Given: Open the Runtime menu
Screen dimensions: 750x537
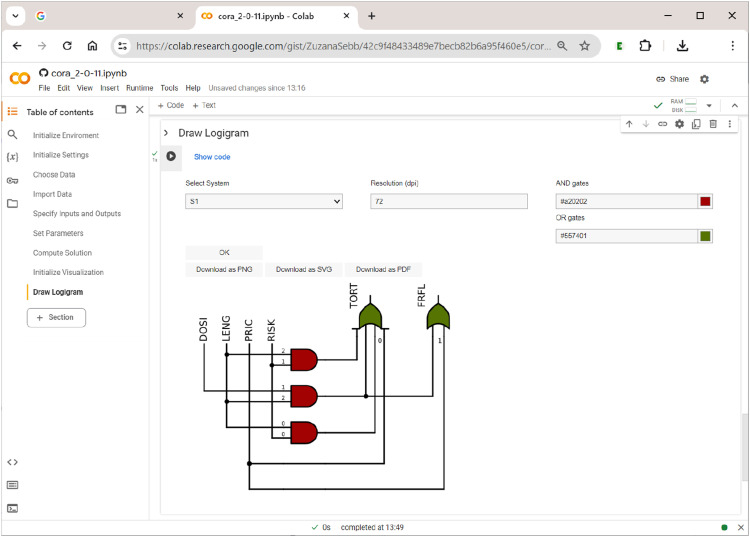Looking at the screenshot, I should 140,88.
